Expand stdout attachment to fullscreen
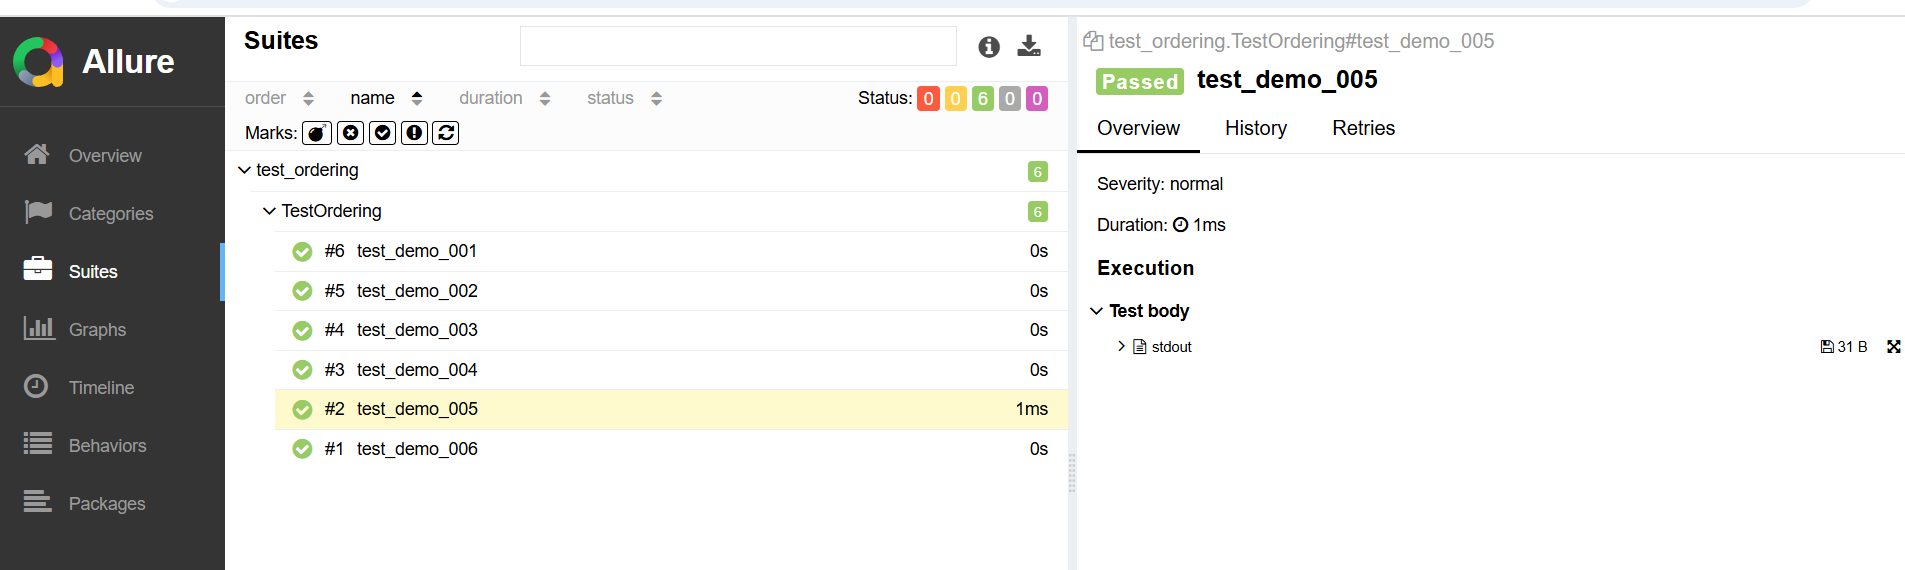This screenshot has height=570, width=1905. point(1893,347)
